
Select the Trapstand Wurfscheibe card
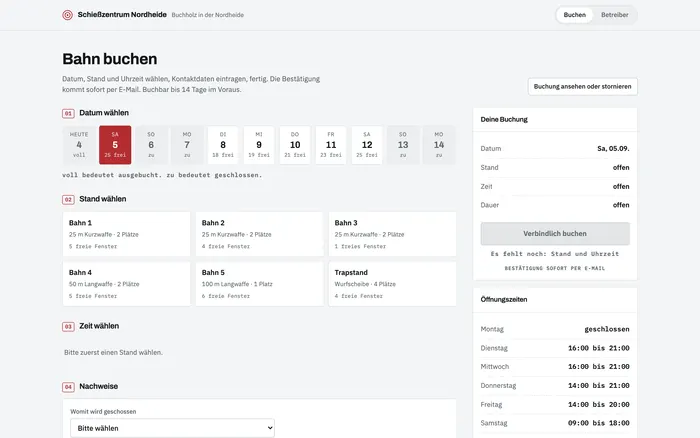coord(392,284)
